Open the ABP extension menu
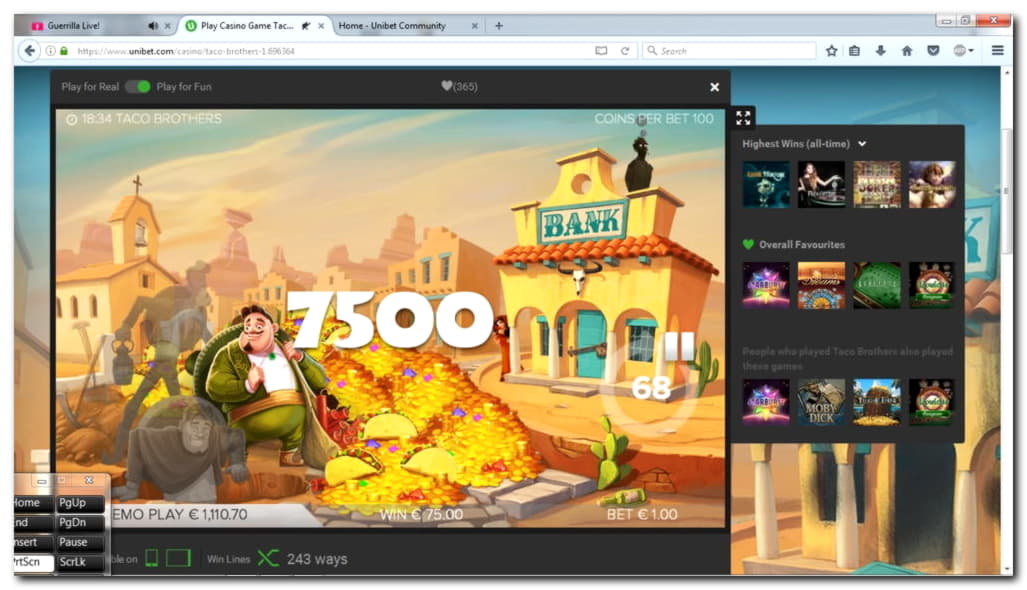Viewport: 1027px width, 590px height. pos(962,50)
